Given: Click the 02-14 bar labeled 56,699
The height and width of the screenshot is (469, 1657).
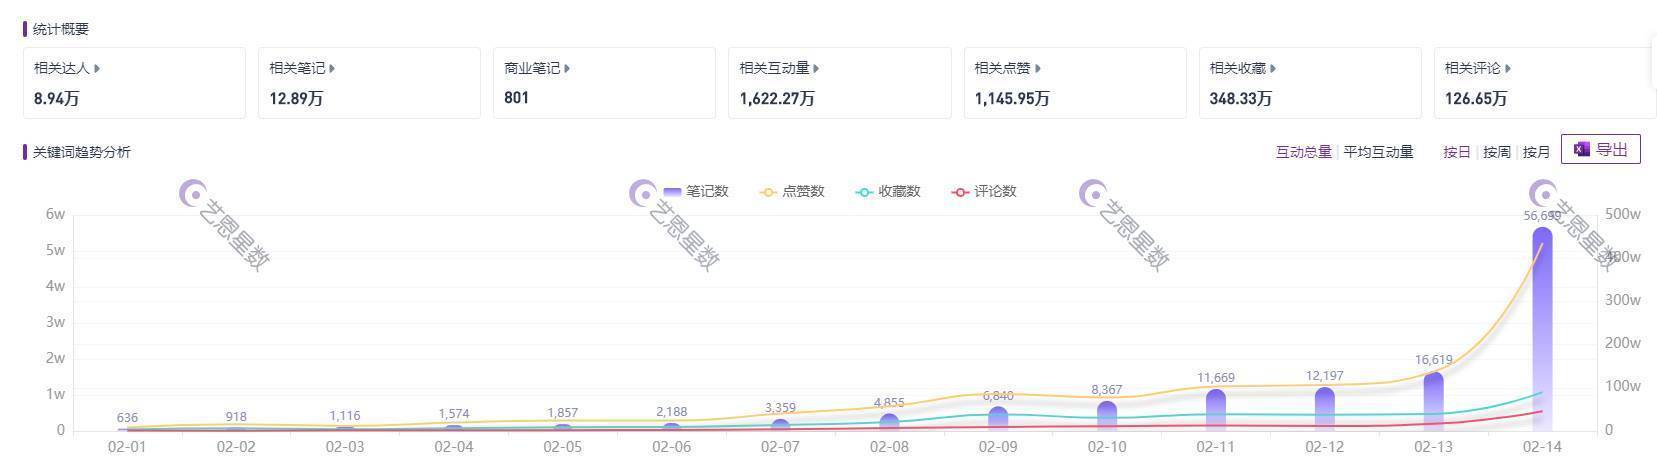Looking at the screenshot, I should pos(1542,329).
